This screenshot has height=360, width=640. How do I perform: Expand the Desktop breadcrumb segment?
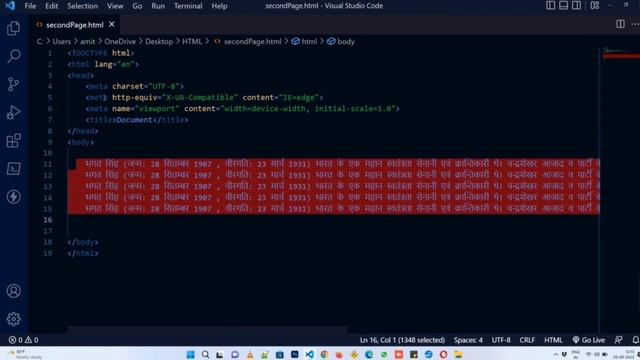pyautogui.click(x=159, y=42)
